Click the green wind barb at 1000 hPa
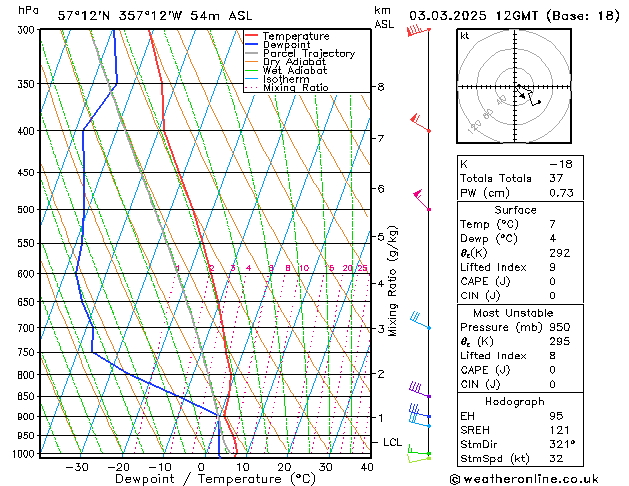 pos(419,455)
